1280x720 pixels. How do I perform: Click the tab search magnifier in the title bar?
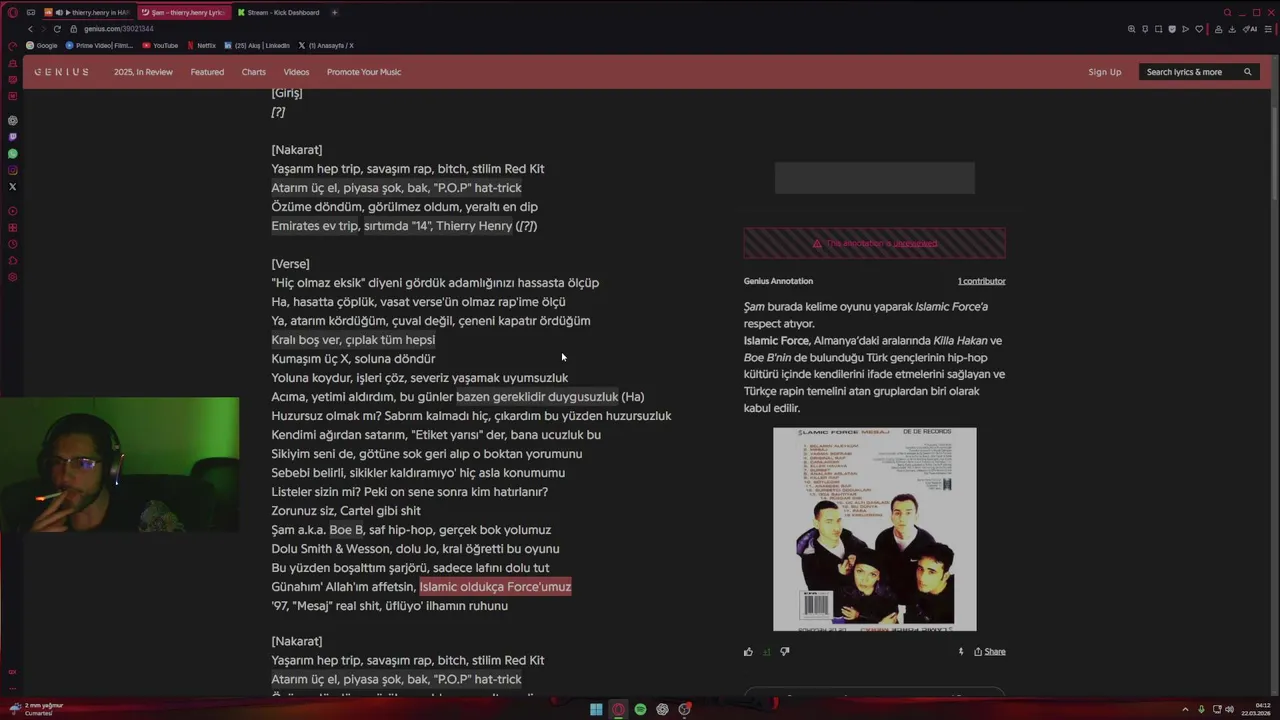coord(1227,12)
